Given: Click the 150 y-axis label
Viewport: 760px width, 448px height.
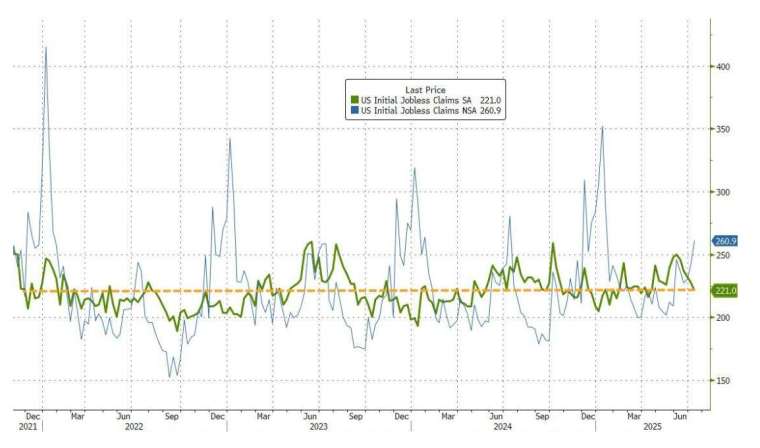Looking at the screenshot, I should pos(723,381).
